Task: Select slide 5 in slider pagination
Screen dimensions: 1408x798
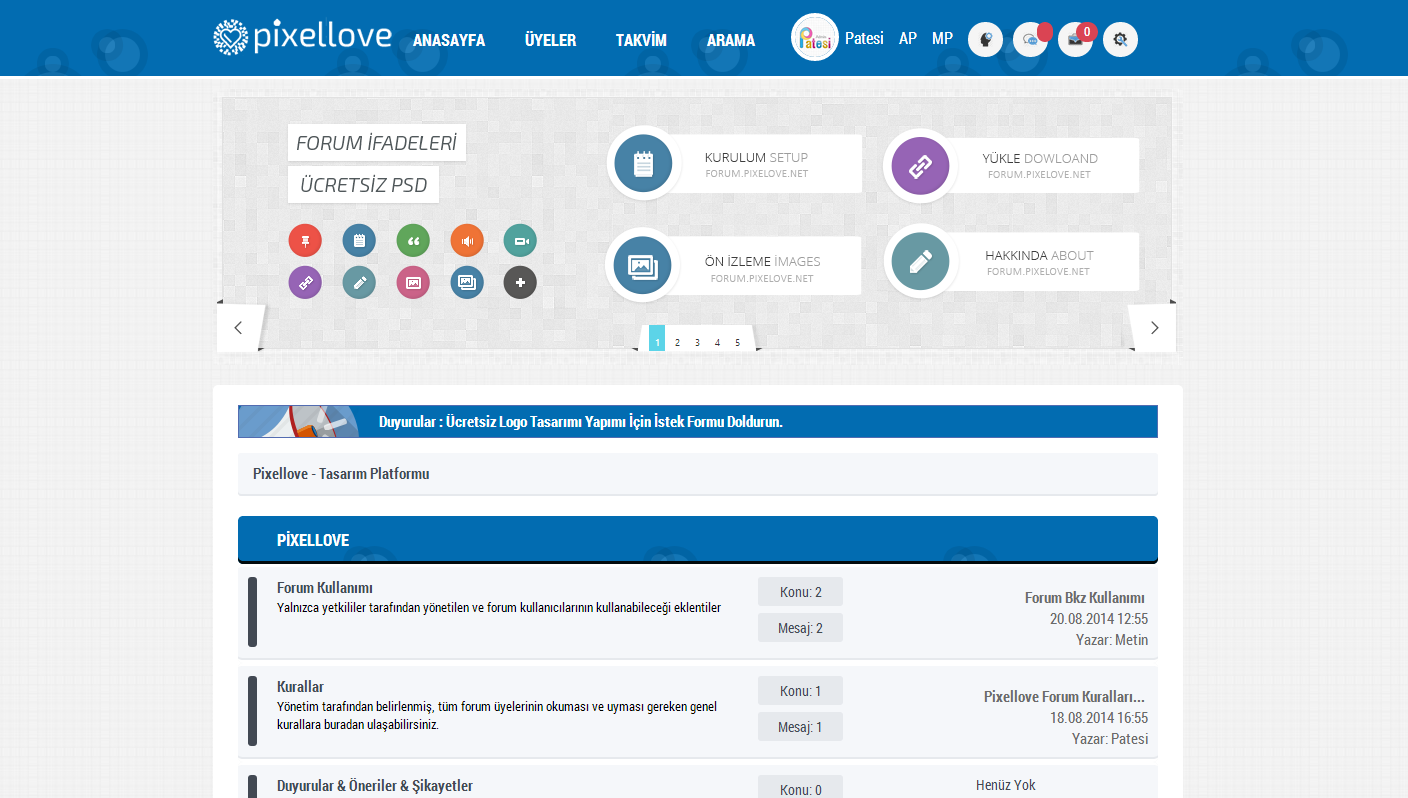Action: click(738, 342)
